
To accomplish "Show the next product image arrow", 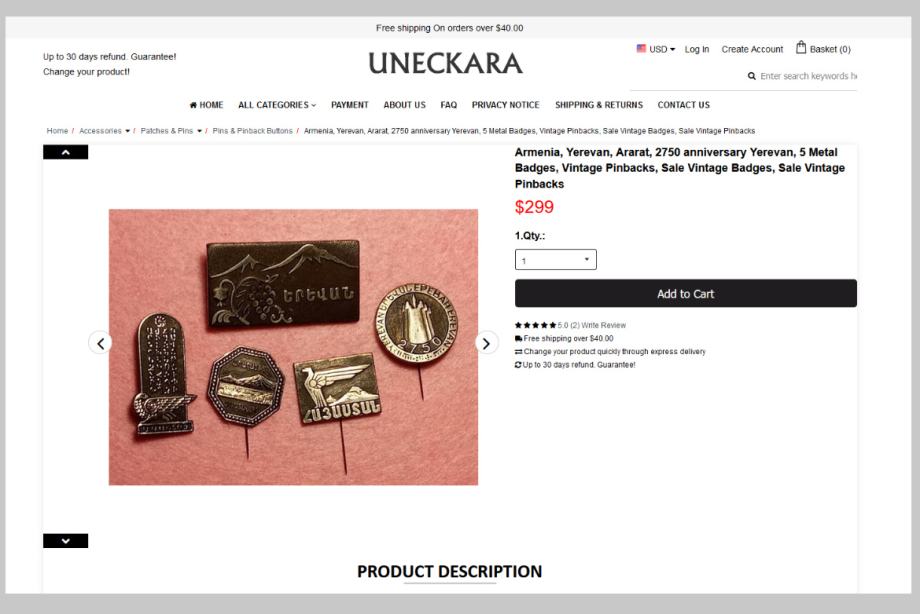I will tap(486, 343).
